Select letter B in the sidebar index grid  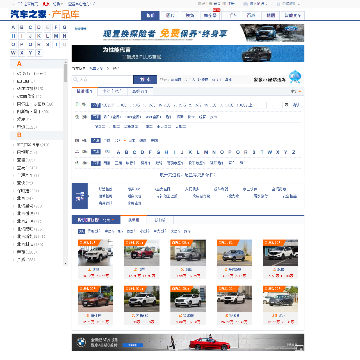click(x=22, y=27)
